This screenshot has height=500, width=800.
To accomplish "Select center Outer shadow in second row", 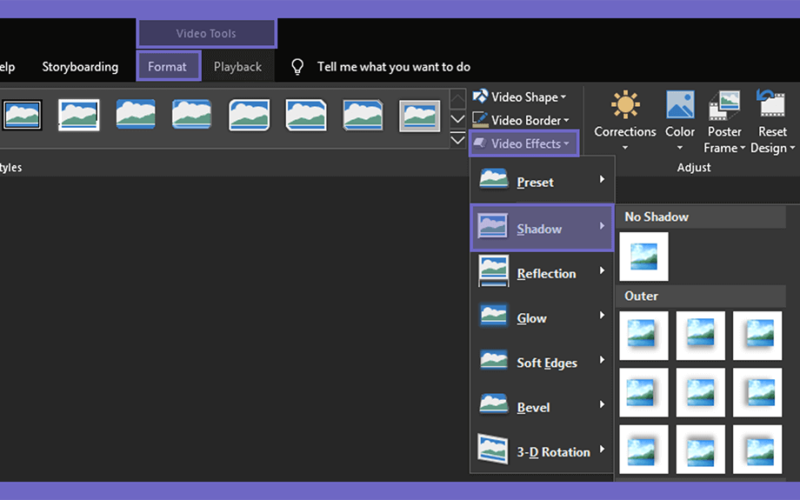I will (x=700, y=392).
